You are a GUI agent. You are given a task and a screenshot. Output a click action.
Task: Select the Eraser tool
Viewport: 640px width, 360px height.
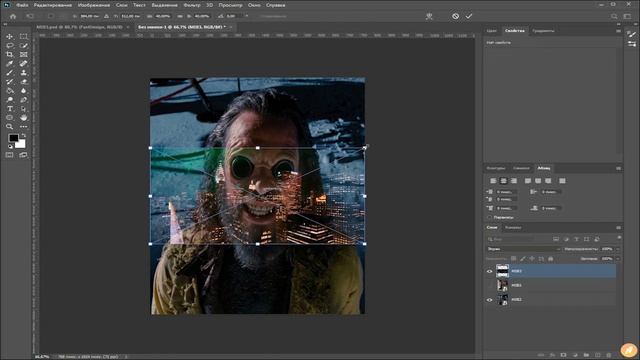click(24, 82)
